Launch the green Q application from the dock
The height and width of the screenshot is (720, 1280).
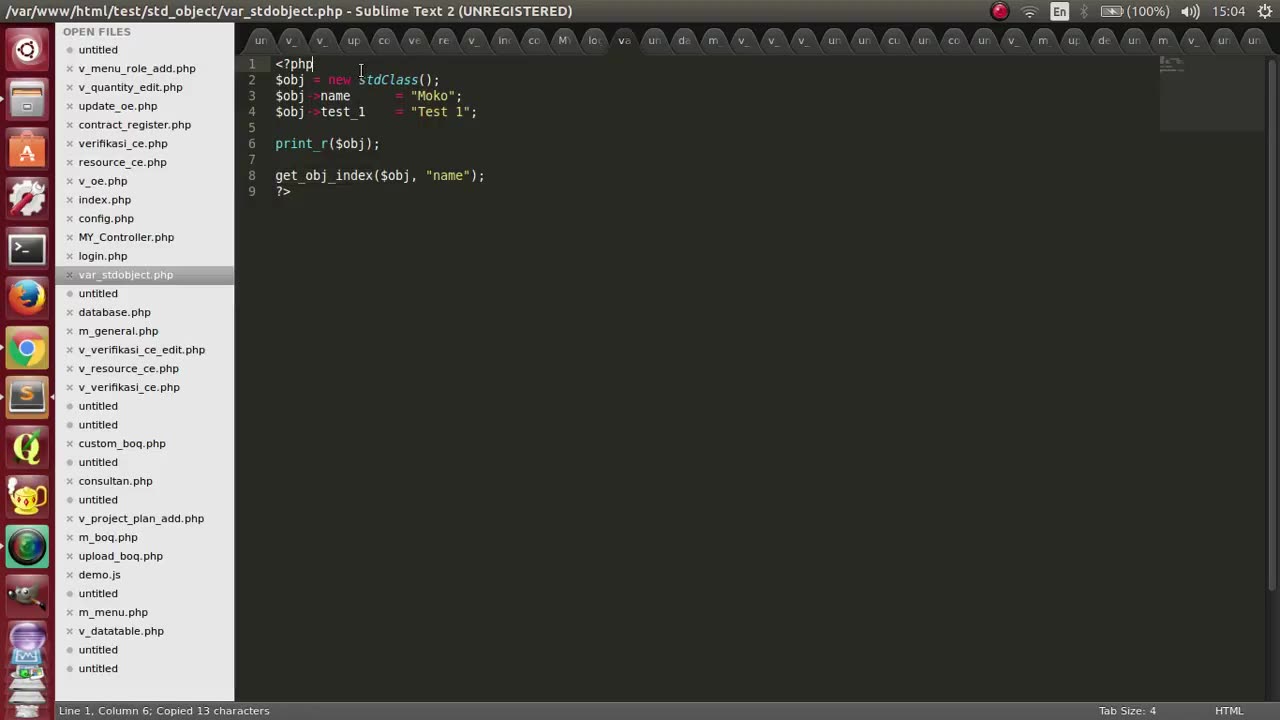(27, 447)
